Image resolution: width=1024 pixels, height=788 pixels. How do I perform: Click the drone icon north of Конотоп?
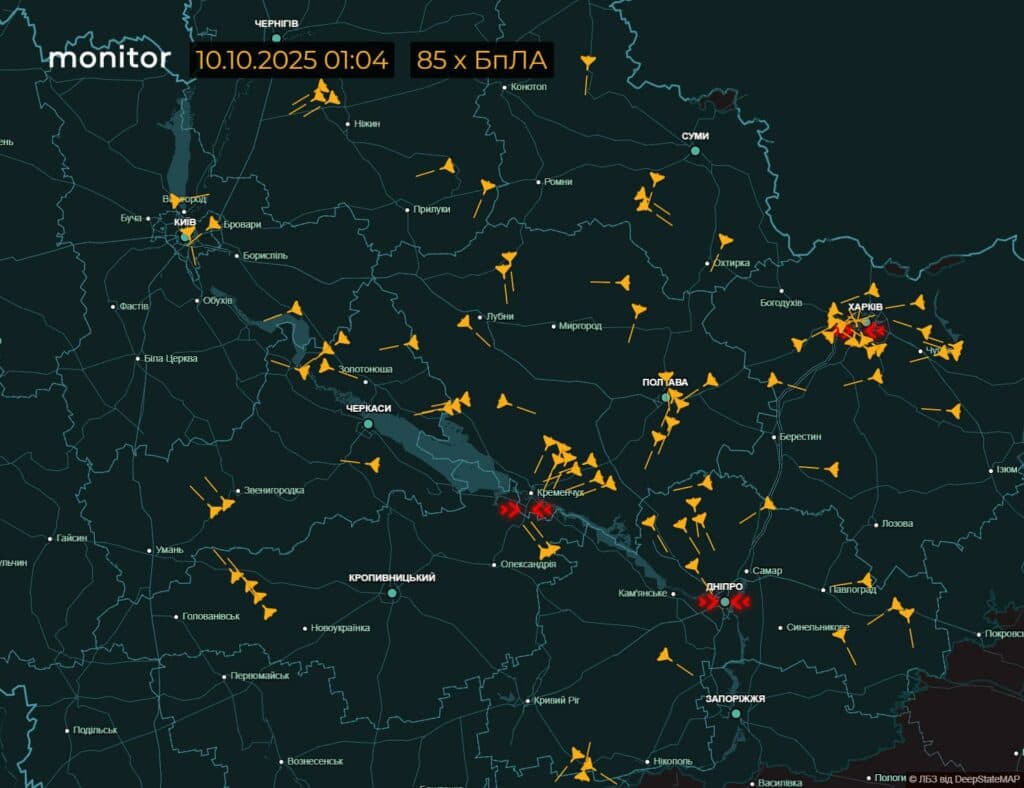click(588, 63)
